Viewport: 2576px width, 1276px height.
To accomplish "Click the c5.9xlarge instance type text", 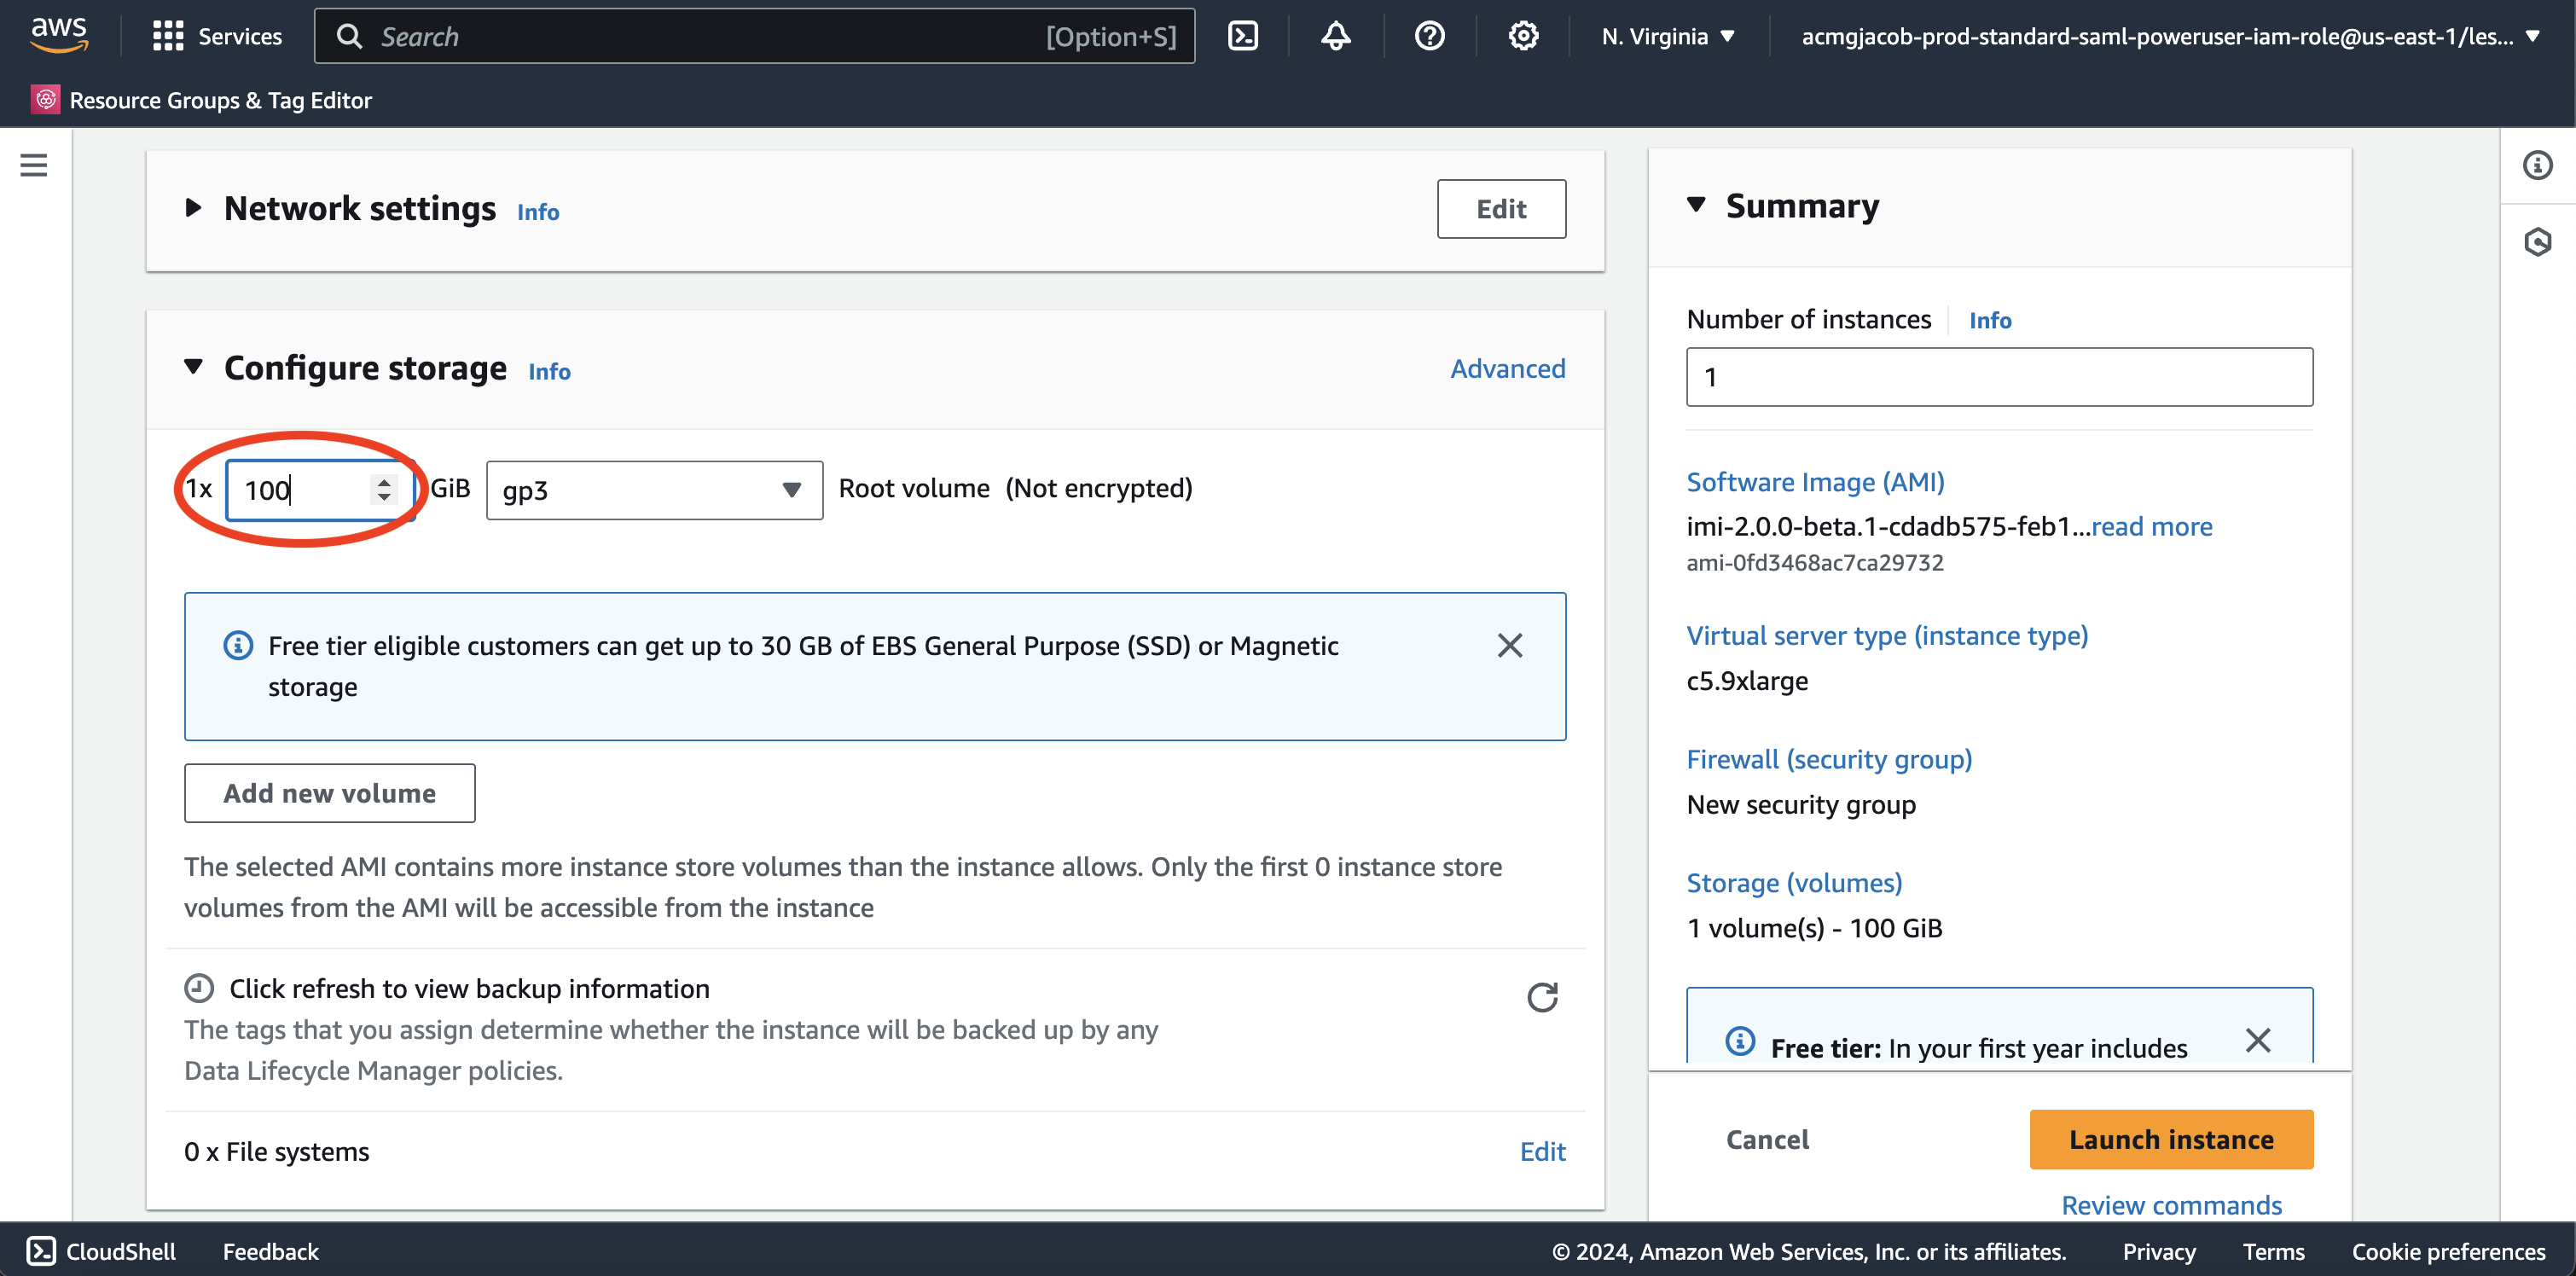I will (1747, 681).
